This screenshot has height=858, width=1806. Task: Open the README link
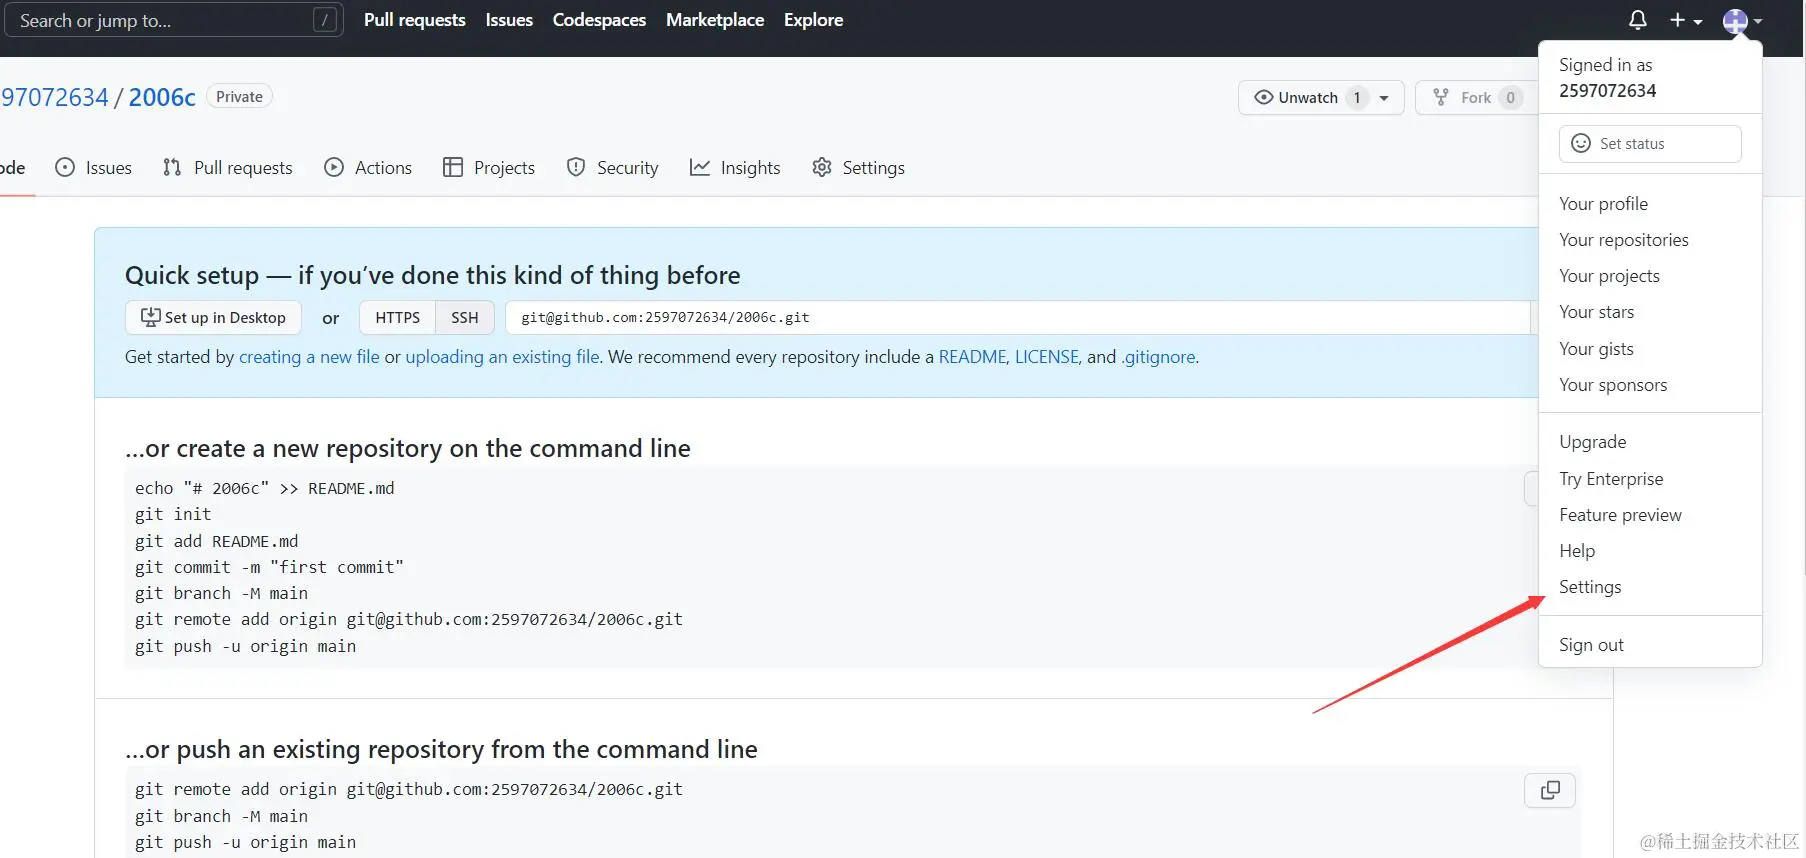pos(972,357)
